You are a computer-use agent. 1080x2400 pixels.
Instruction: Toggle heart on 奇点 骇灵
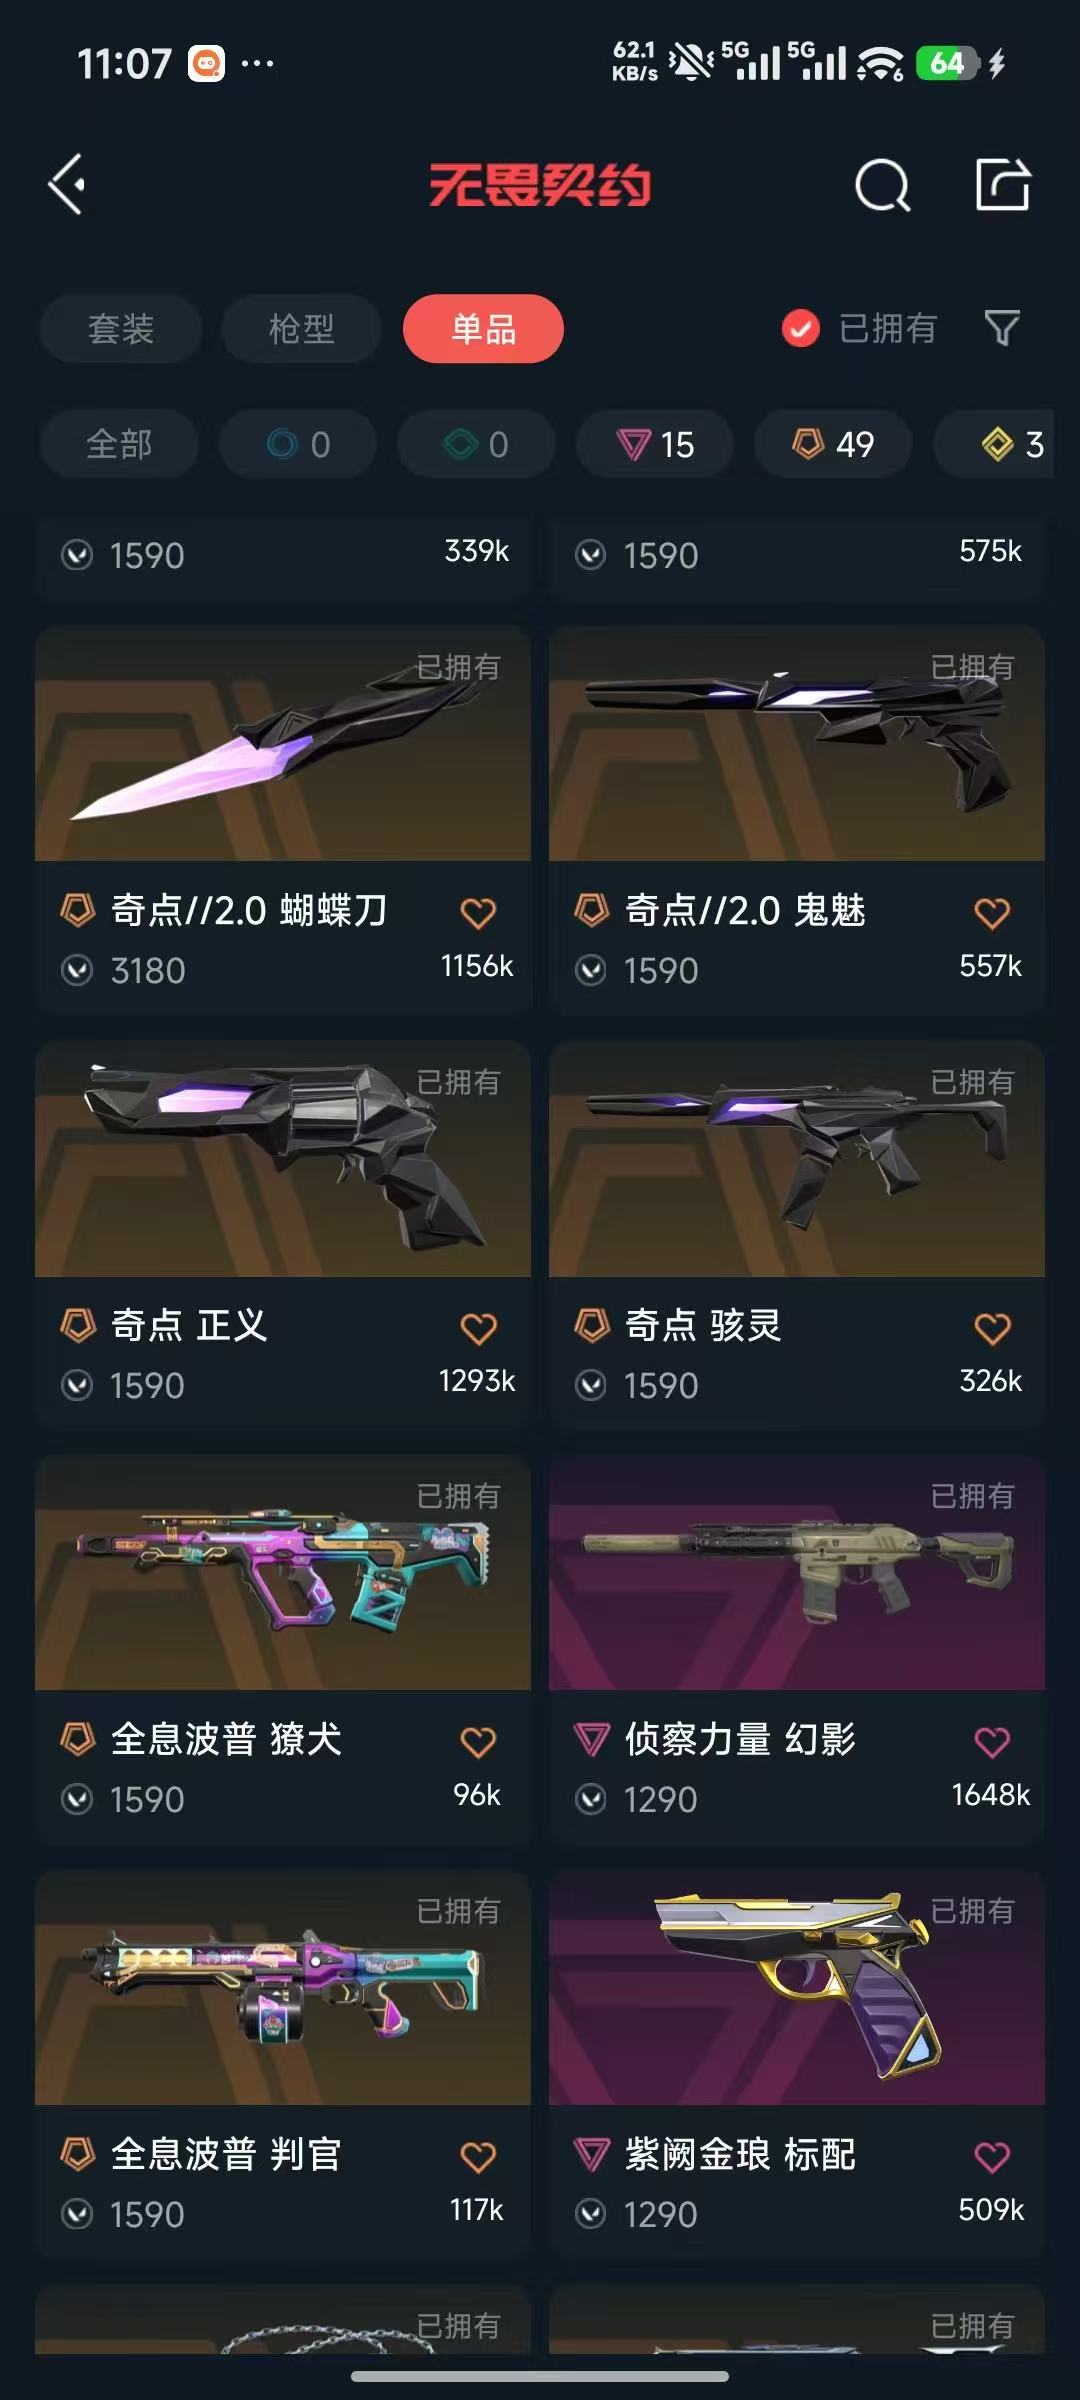pos(992,1328)
